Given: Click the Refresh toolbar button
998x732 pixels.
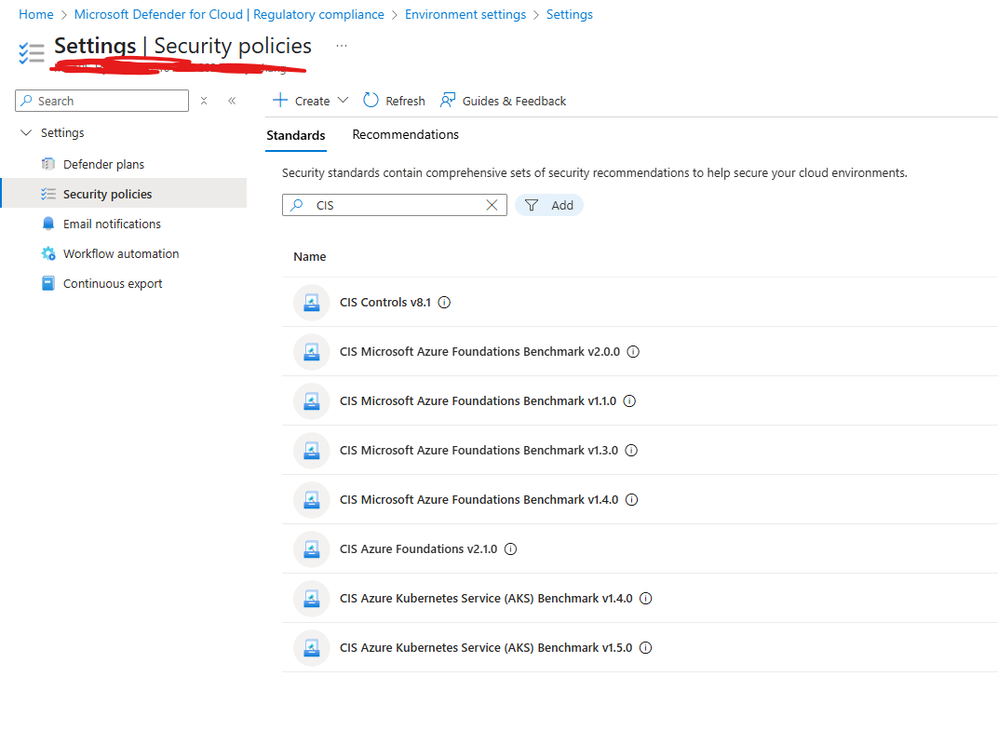Looking at the screenshot, I should pos(394,101).
